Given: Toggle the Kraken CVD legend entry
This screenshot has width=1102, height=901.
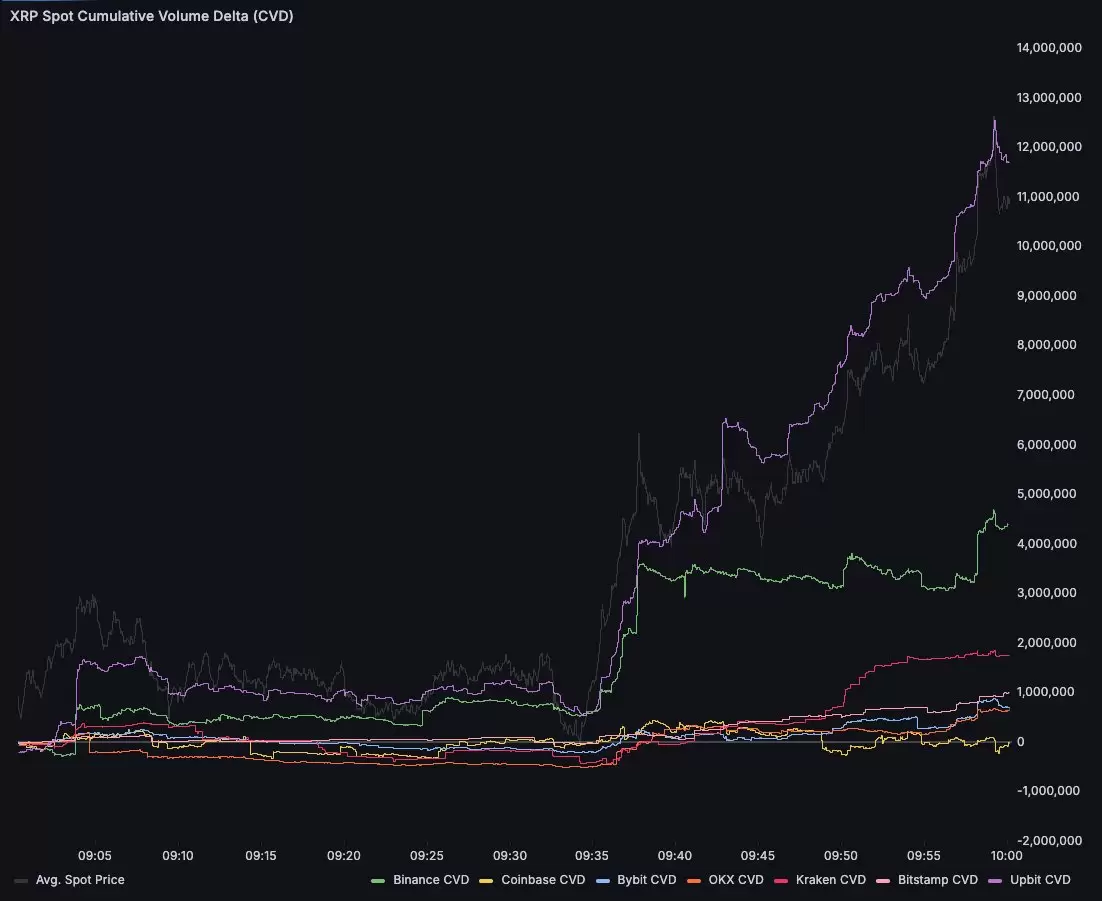Looking at the screenshot, I should click(820, 880).
